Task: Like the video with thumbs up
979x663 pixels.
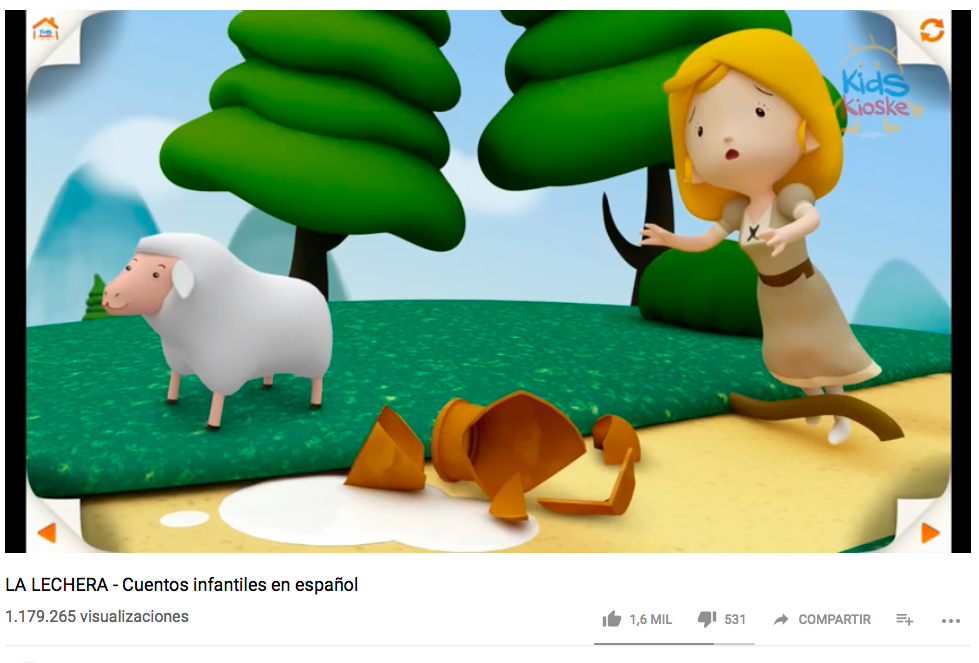Action: (612, 619)
